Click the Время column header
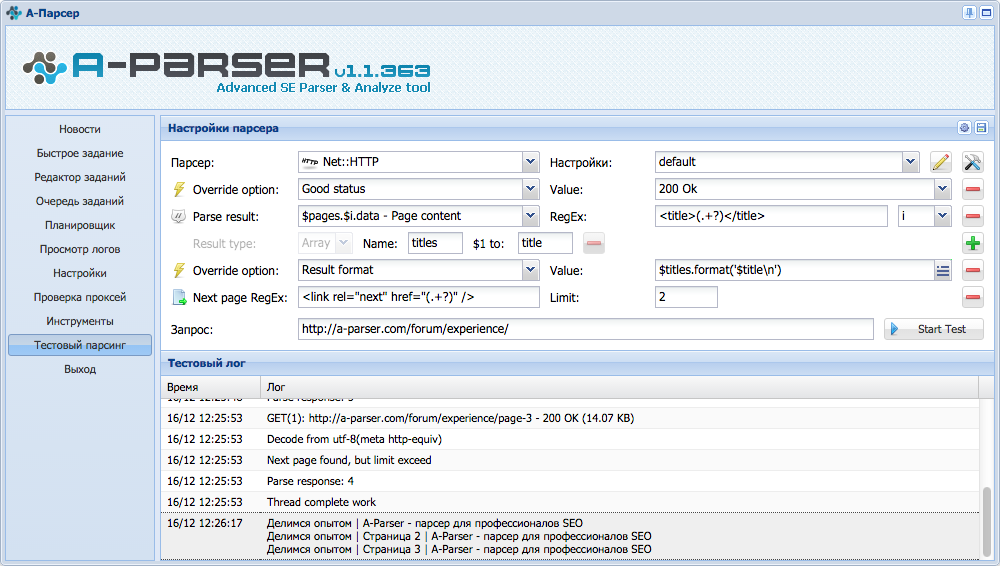Viewport: 1000px width, 566px height. [210, 387]
